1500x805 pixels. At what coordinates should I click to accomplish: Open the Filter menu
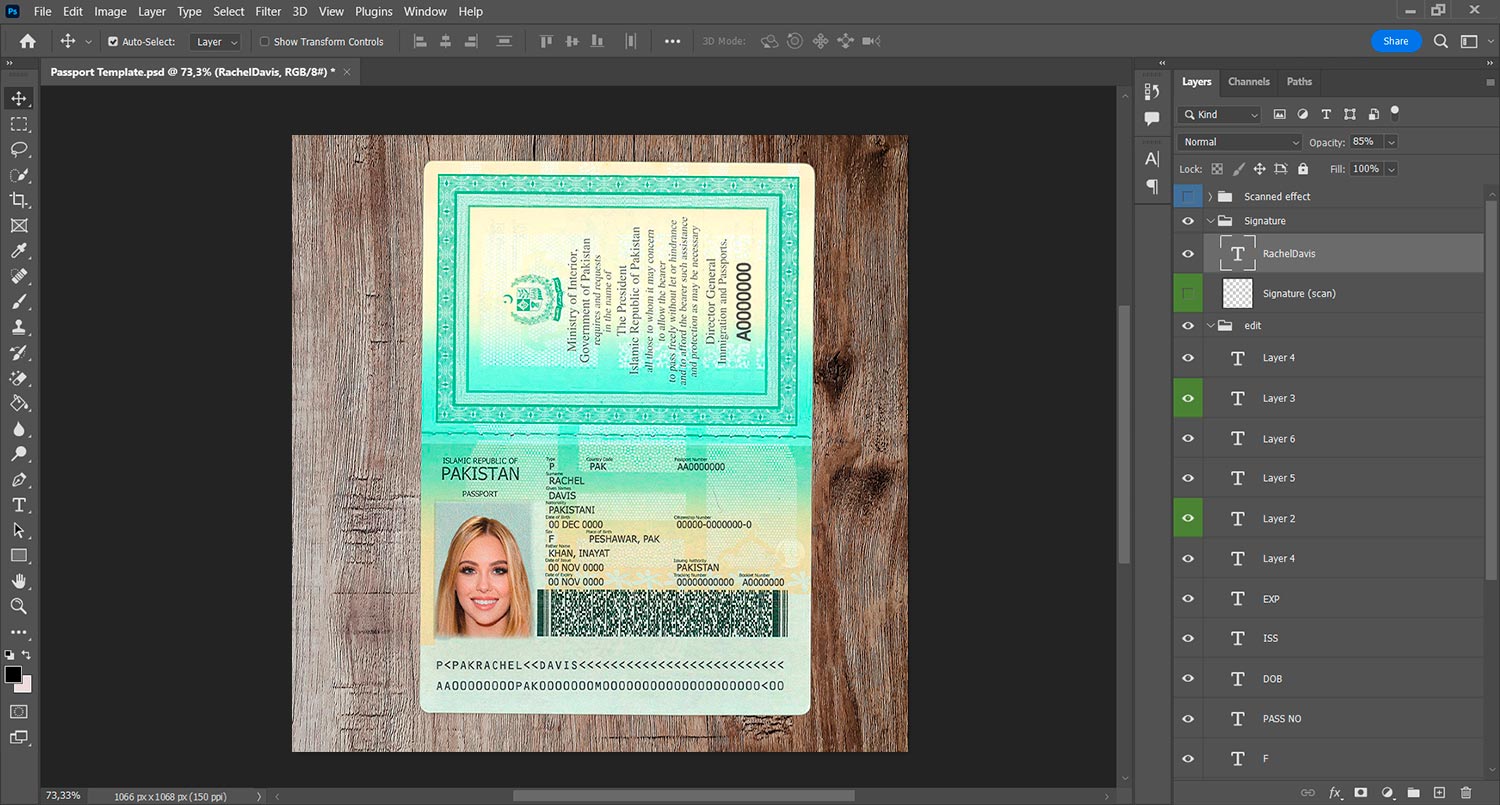point(268,12)
